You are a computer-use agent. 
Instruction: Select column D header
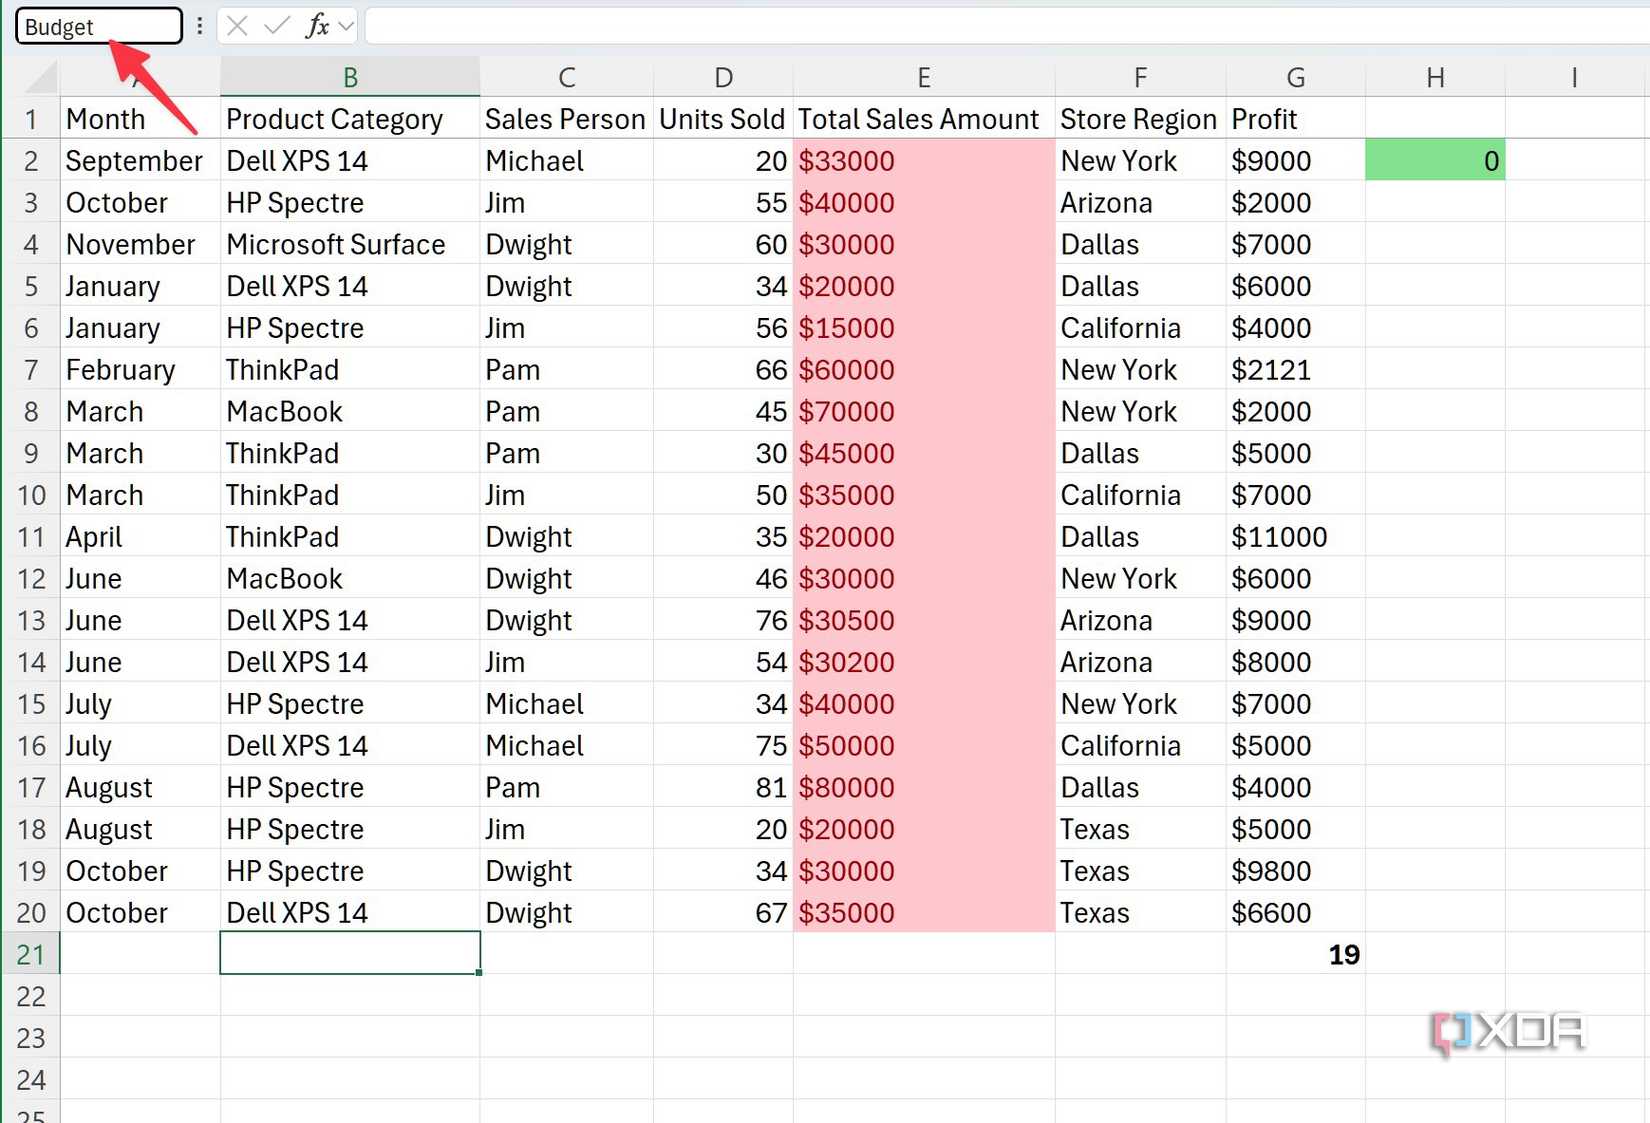724,77
